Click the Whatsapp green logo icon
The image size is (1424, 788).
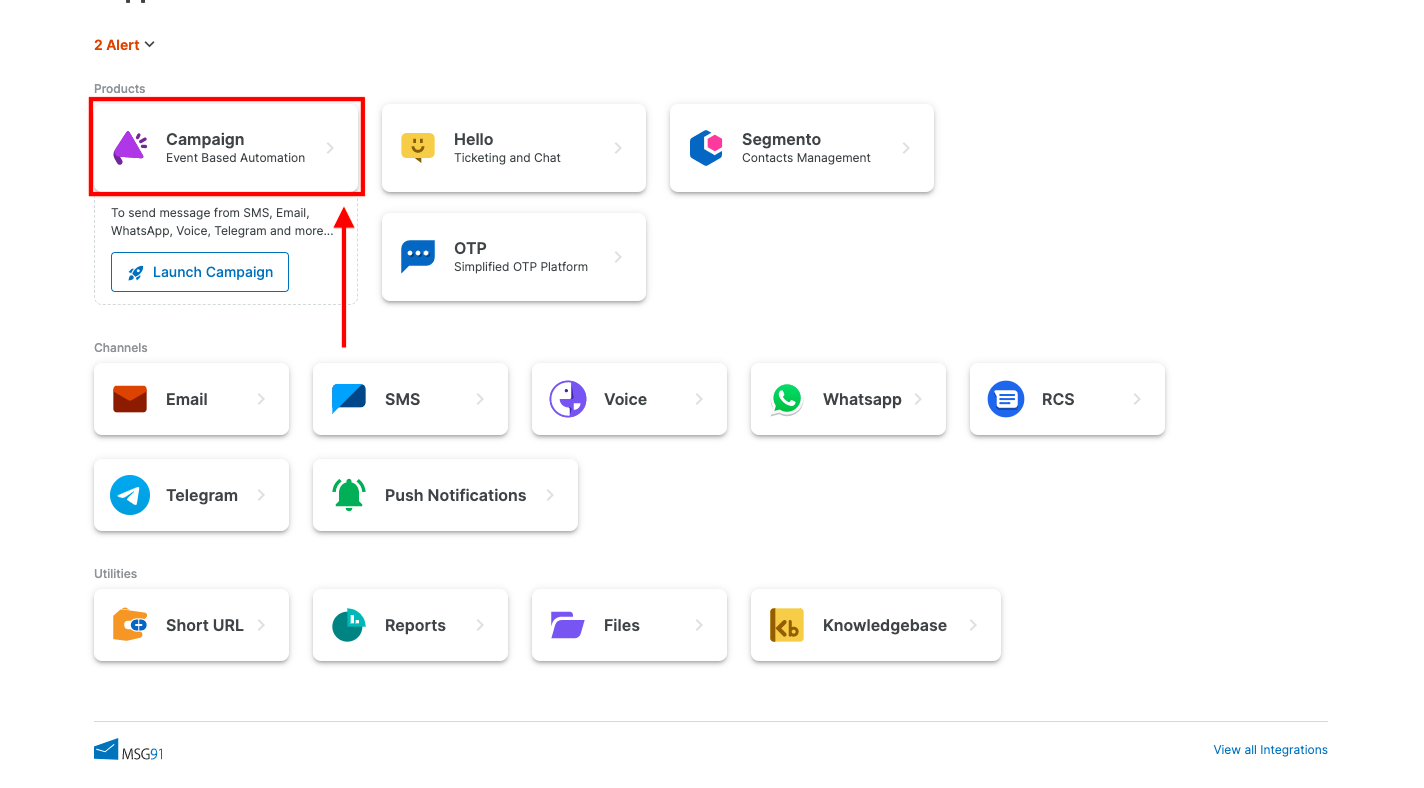787,399
